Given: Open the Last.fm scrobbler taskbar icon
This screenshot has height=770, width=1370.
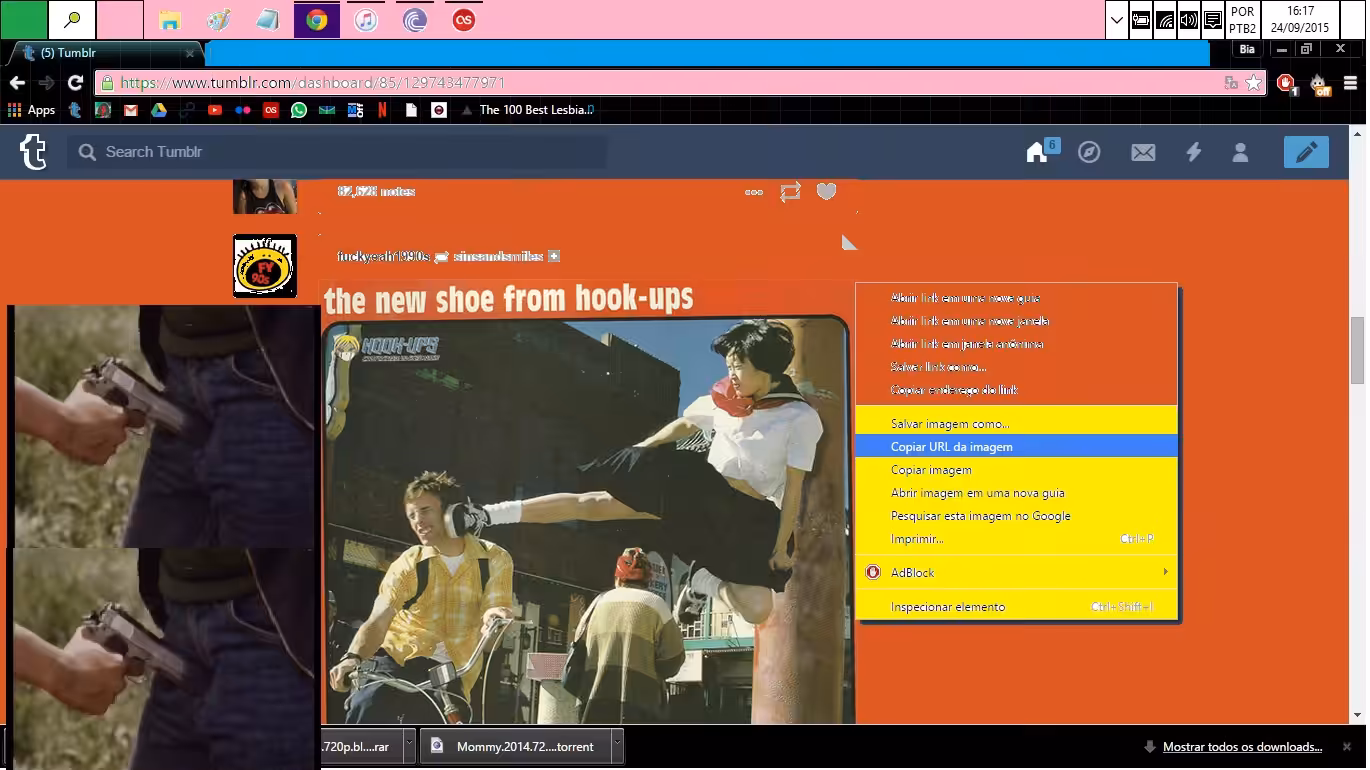Looking at the screenshot, I should (x=464, y=20).
